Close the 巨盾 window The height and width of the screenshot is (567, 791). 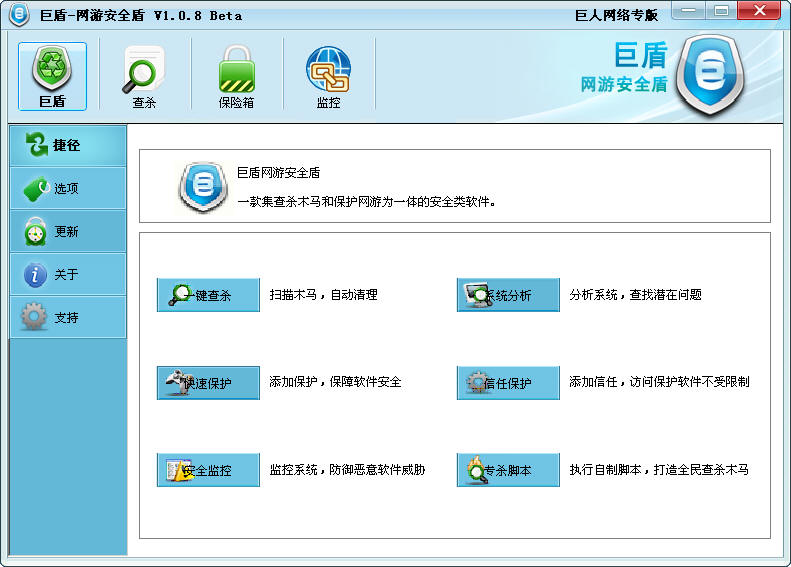coord(759,10)
